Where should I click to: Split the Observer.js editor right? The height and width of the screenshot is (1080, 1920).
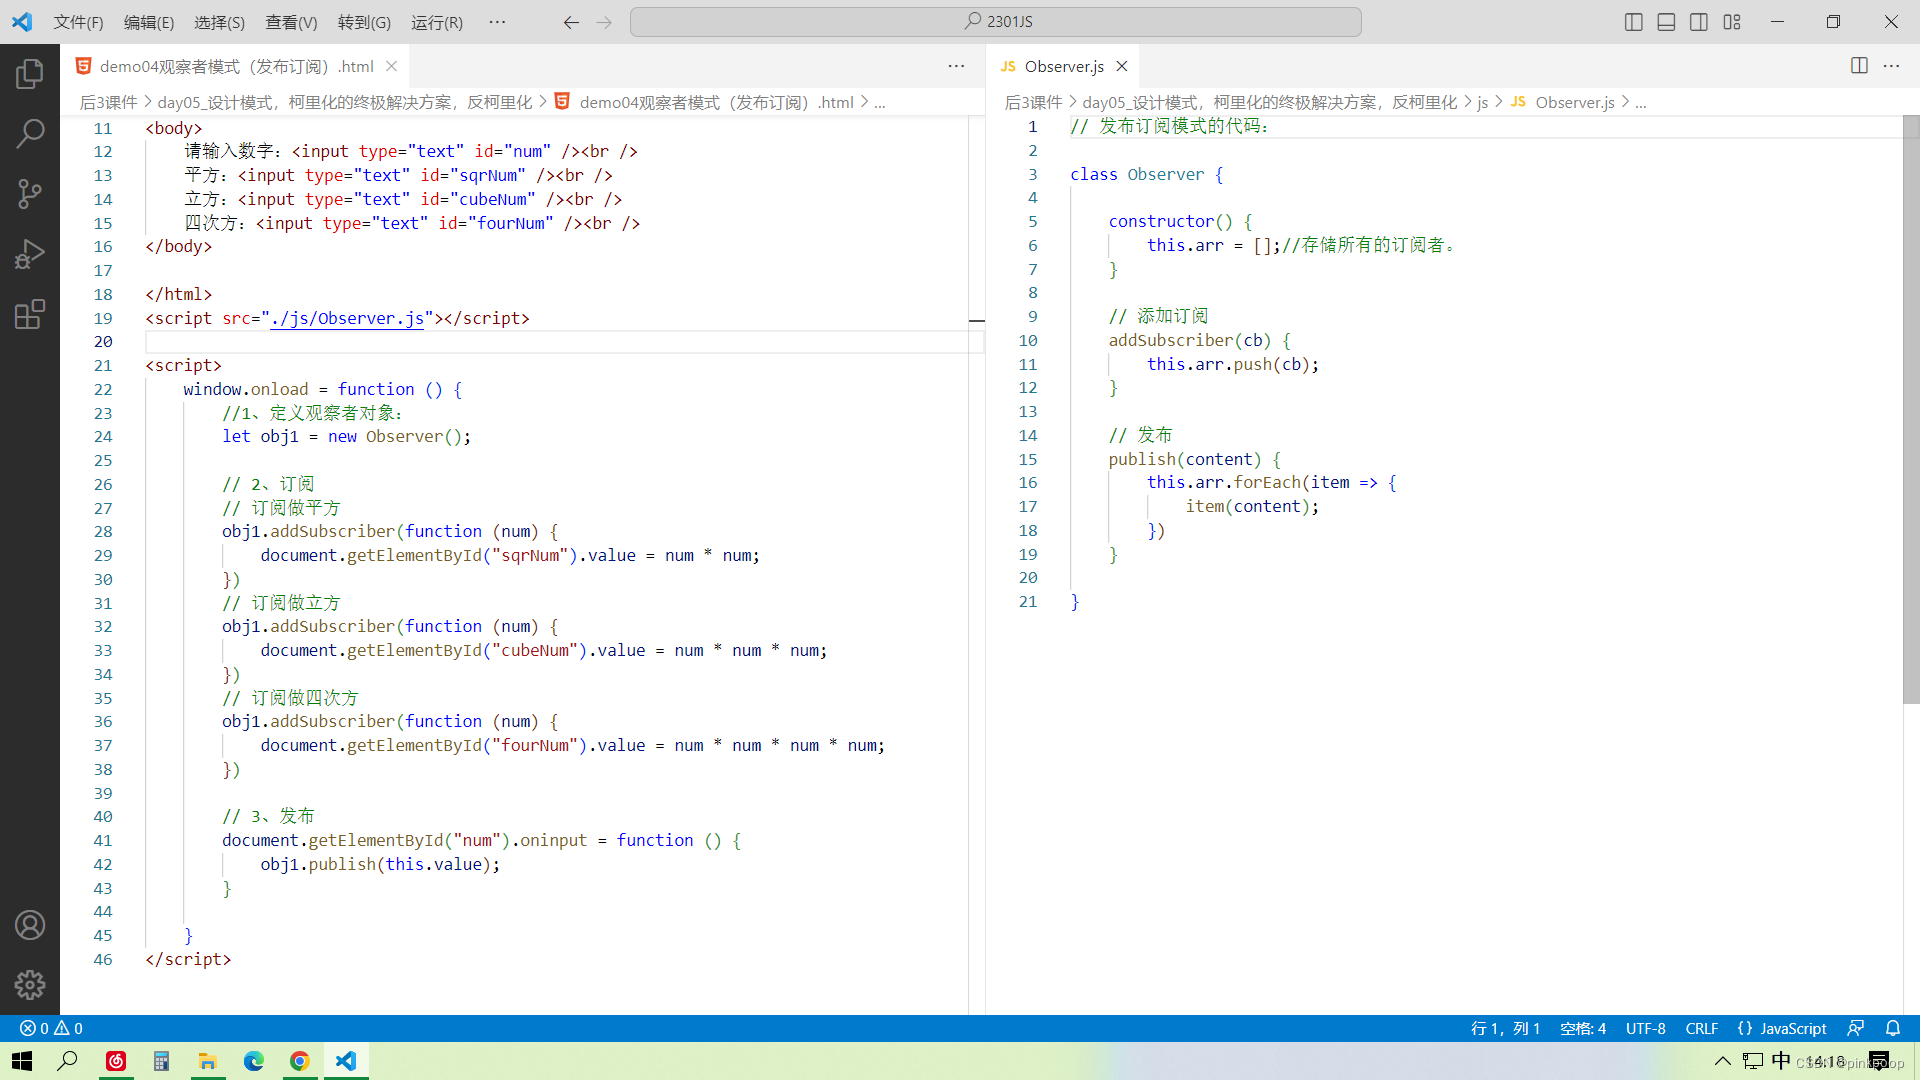point(1859,66)
